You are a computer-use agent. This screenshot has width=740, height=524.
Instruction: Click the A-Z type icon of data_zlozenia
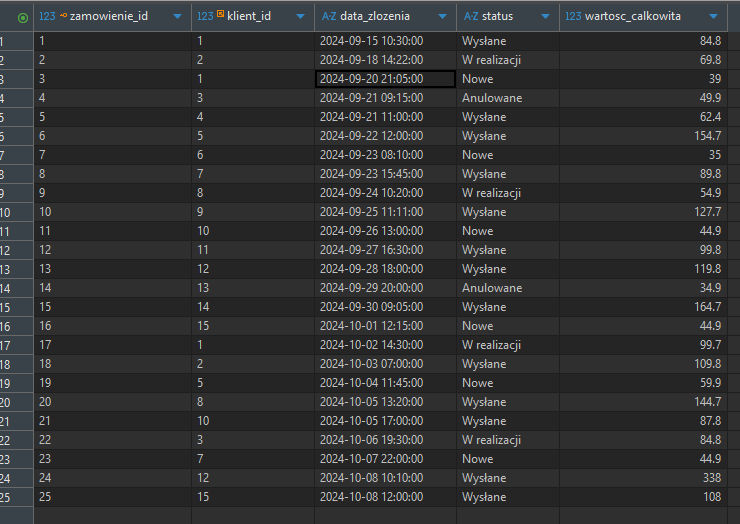coord(329,17)
